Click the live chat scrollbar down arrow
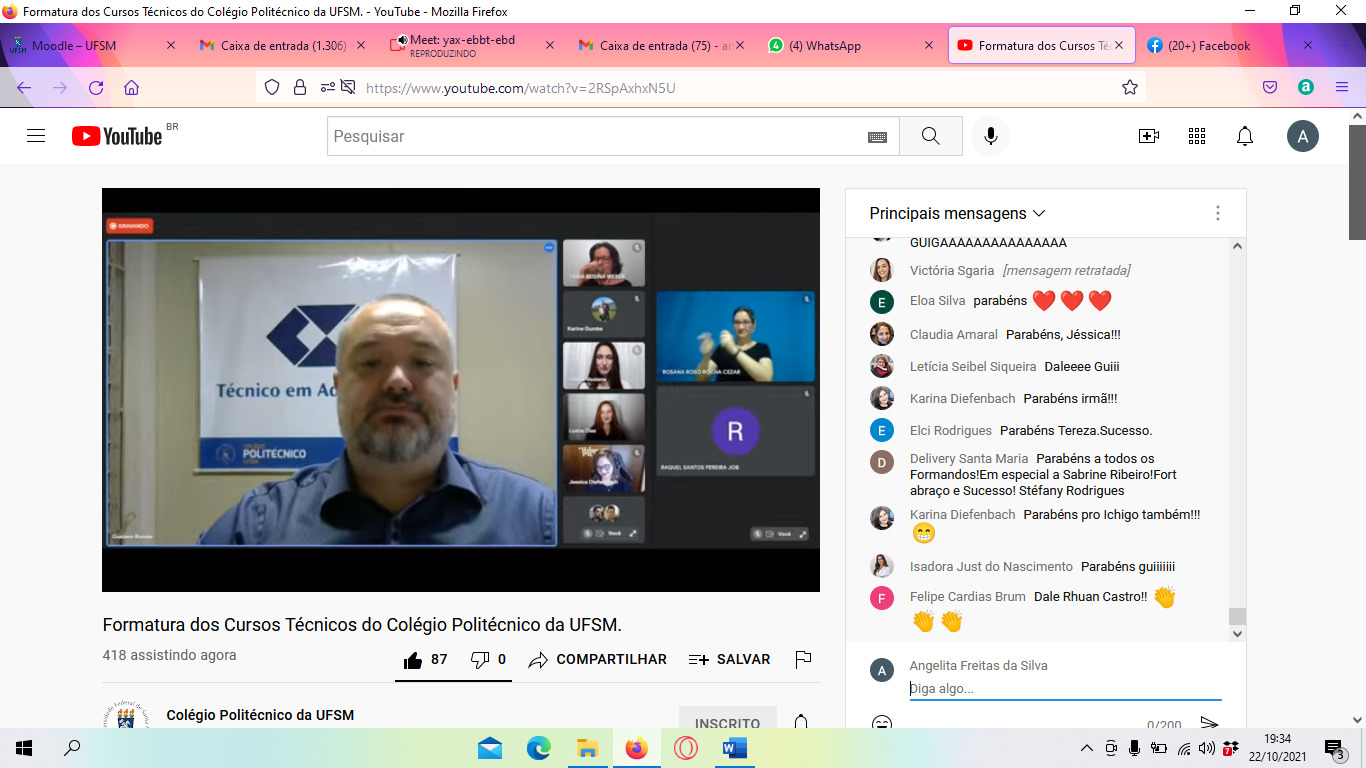The image size is (1366, 768). coord(1237,633)
